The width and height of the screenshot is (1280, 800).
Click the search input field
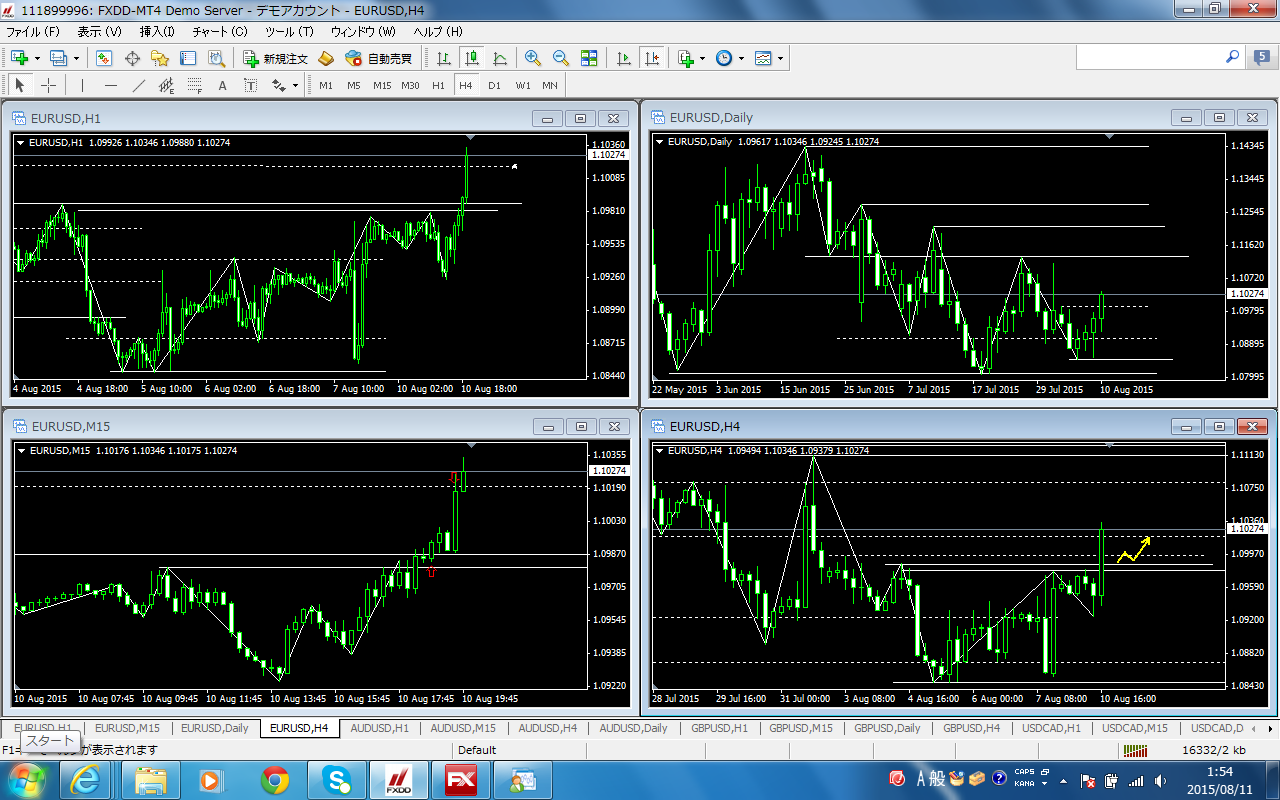pyautogui.click(x=1158, y=58)
